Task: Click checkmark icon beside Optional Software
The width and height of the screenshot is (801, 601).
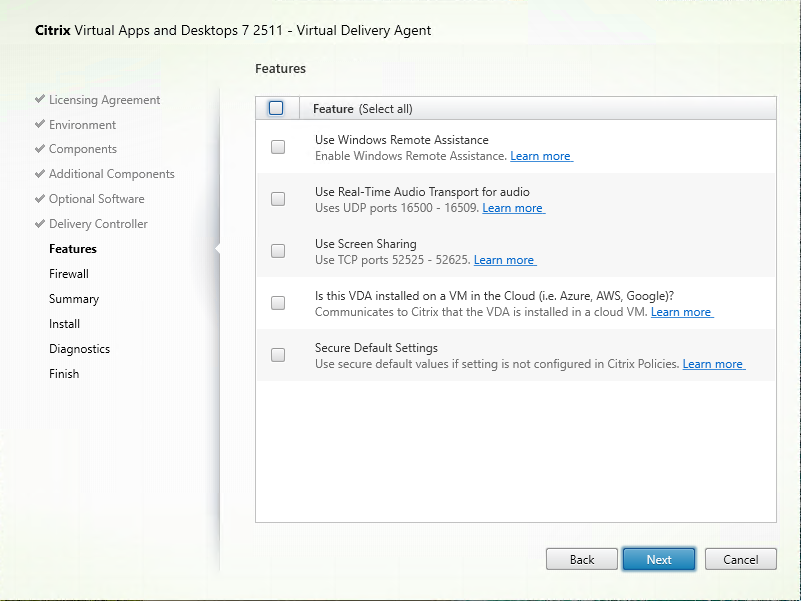Action: tap(40, 199)
